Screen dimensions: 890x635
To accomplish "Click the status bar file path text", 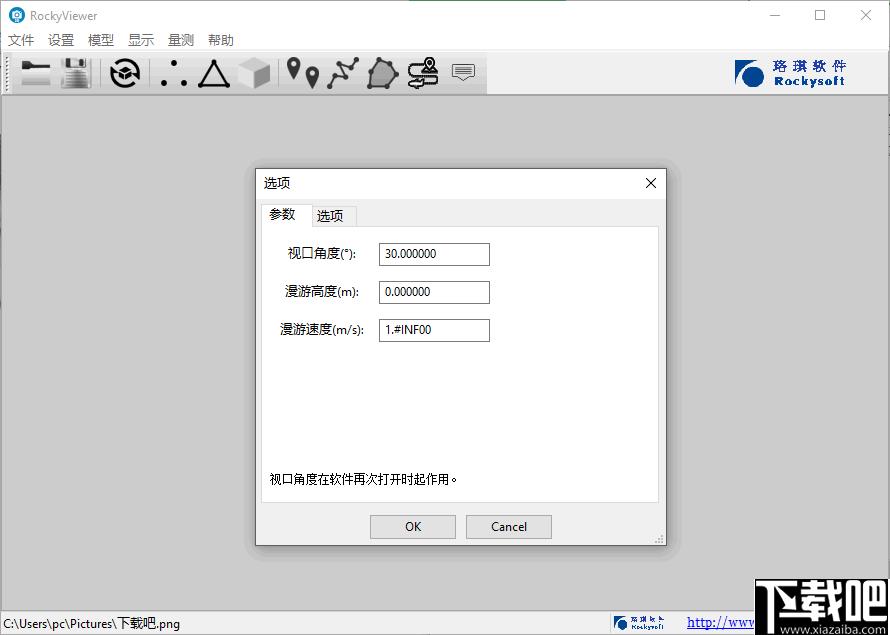I will pyautogui.click(x=91, y=624).
